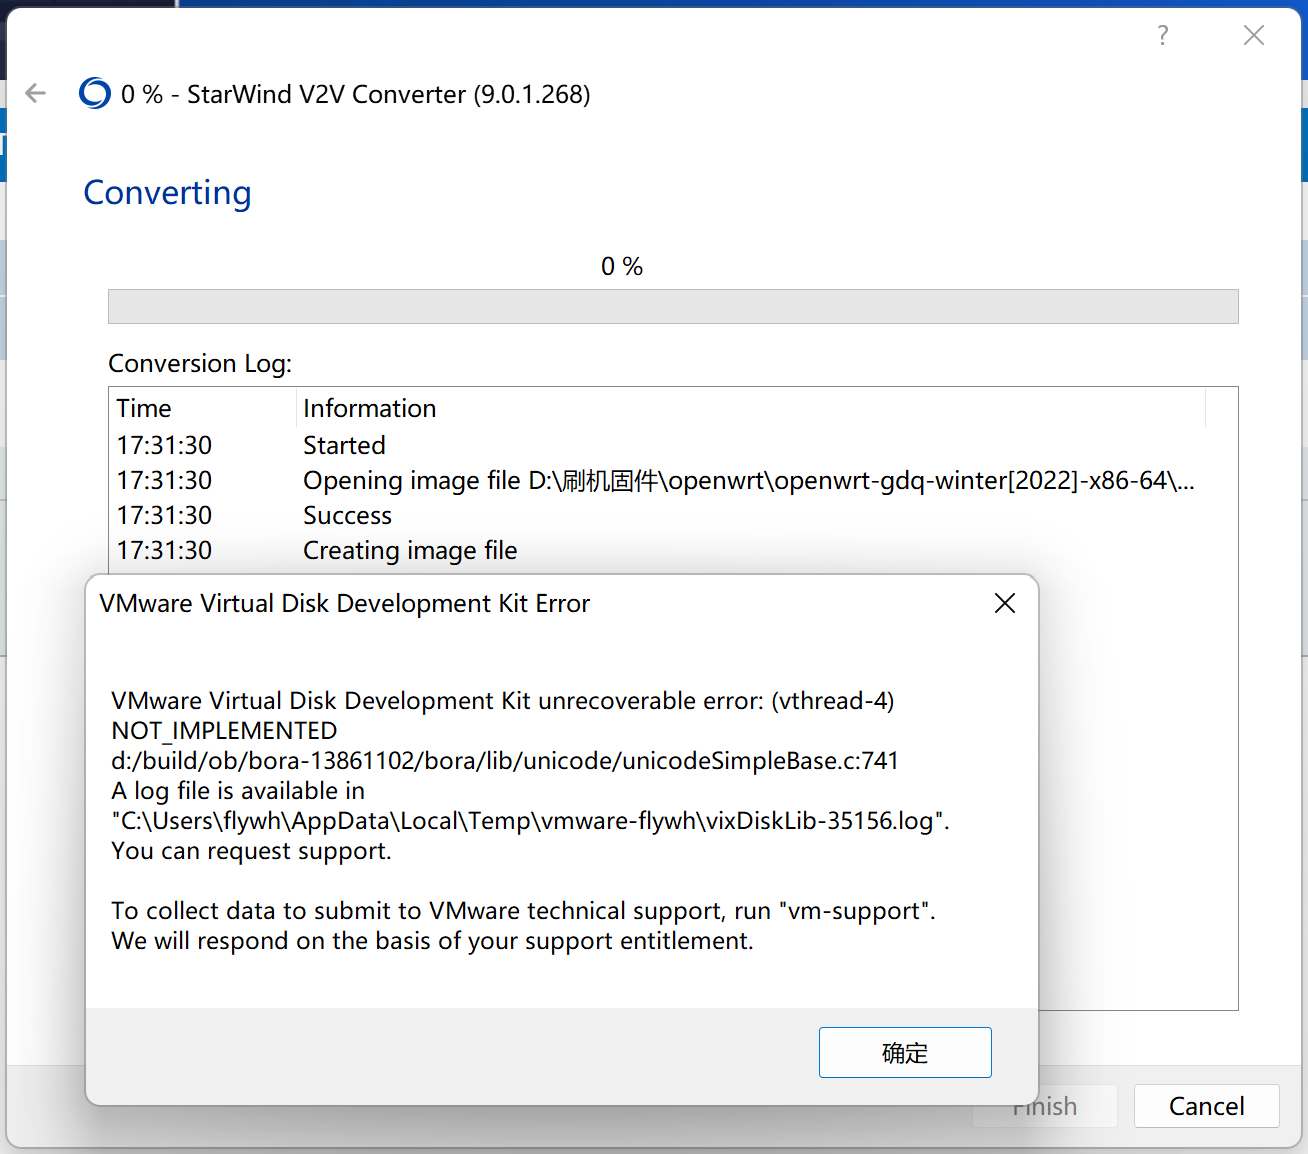Open the help question mark button

click(x=1162, y=36)
